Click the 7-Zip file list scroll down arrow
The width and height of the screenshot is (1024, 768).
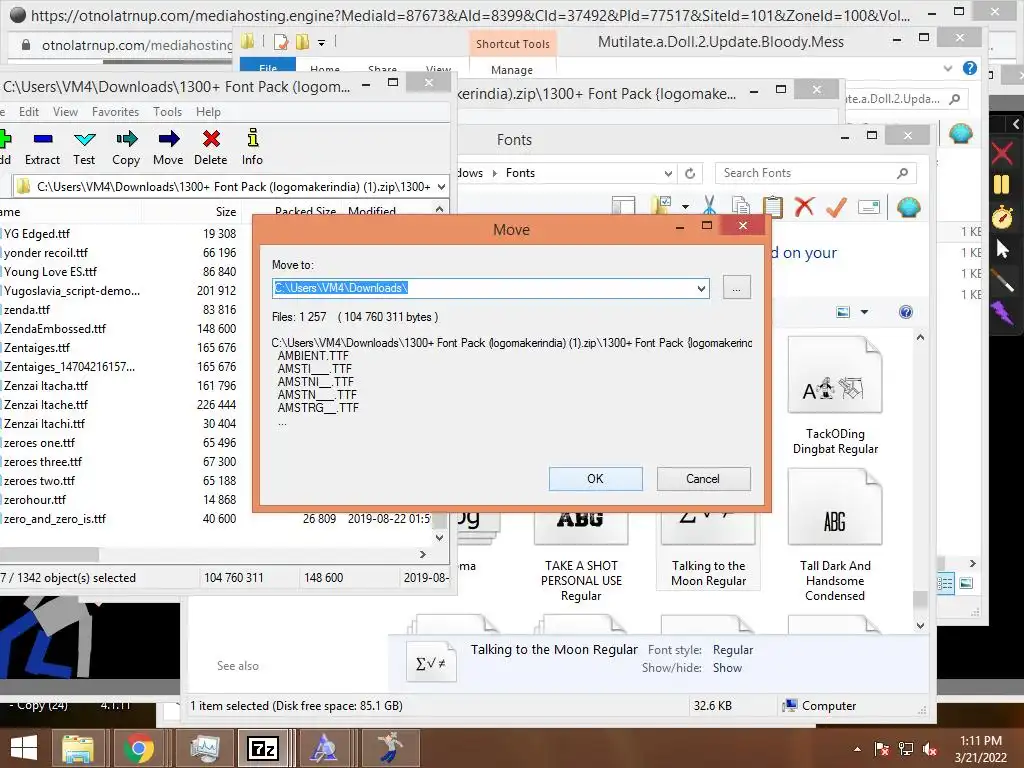[x=440, y=537]
